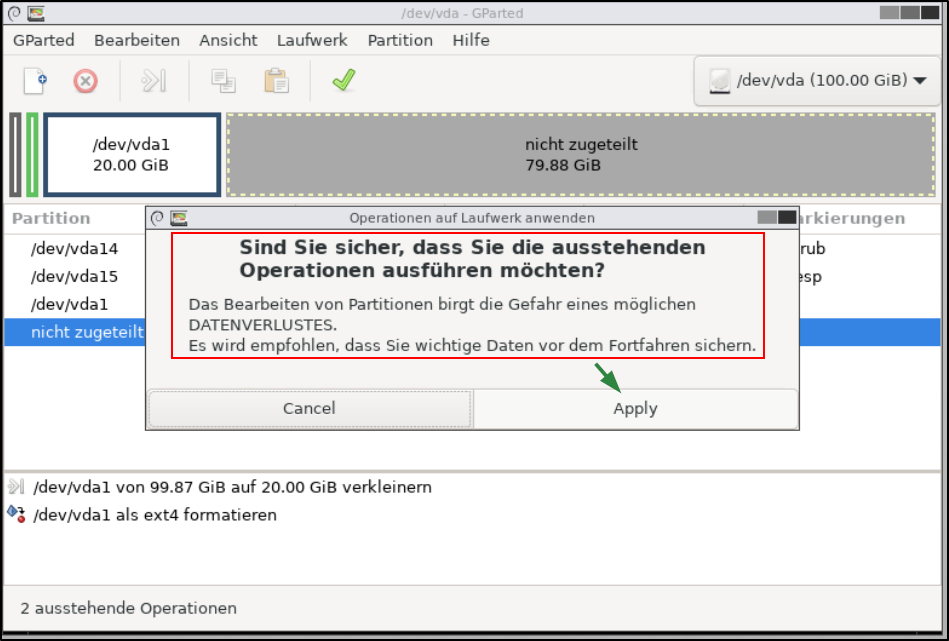Click the green Apply All Operations checkmark
This screenshot has height=641, width=949.
click(343, 80)
